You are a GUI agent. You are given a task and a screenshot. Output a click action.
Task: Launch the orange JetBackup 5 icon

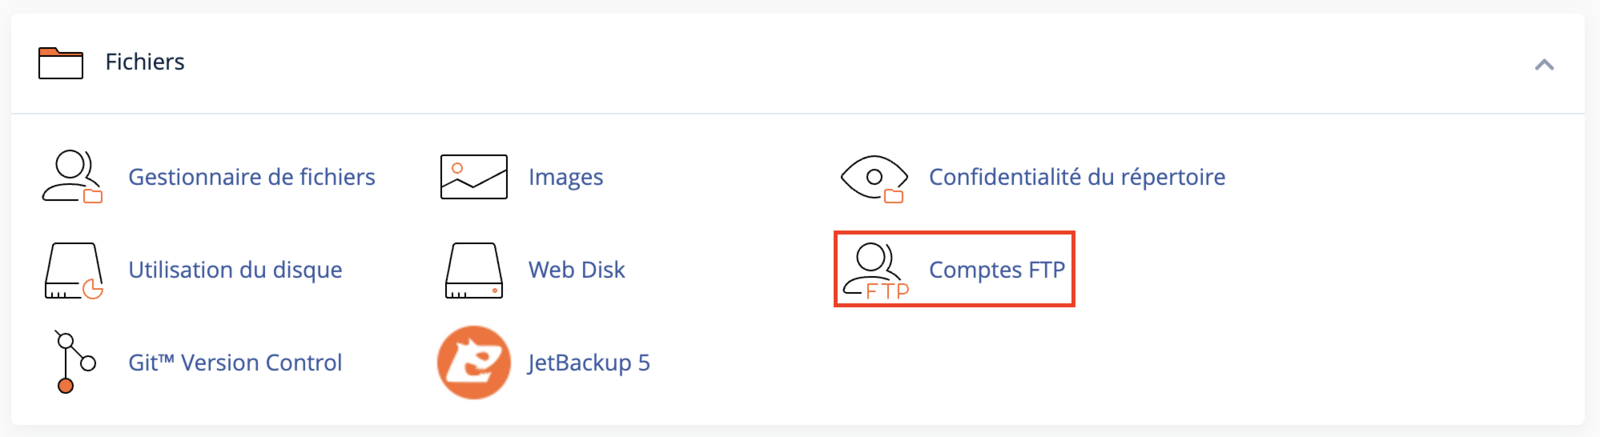click(474, 362)
